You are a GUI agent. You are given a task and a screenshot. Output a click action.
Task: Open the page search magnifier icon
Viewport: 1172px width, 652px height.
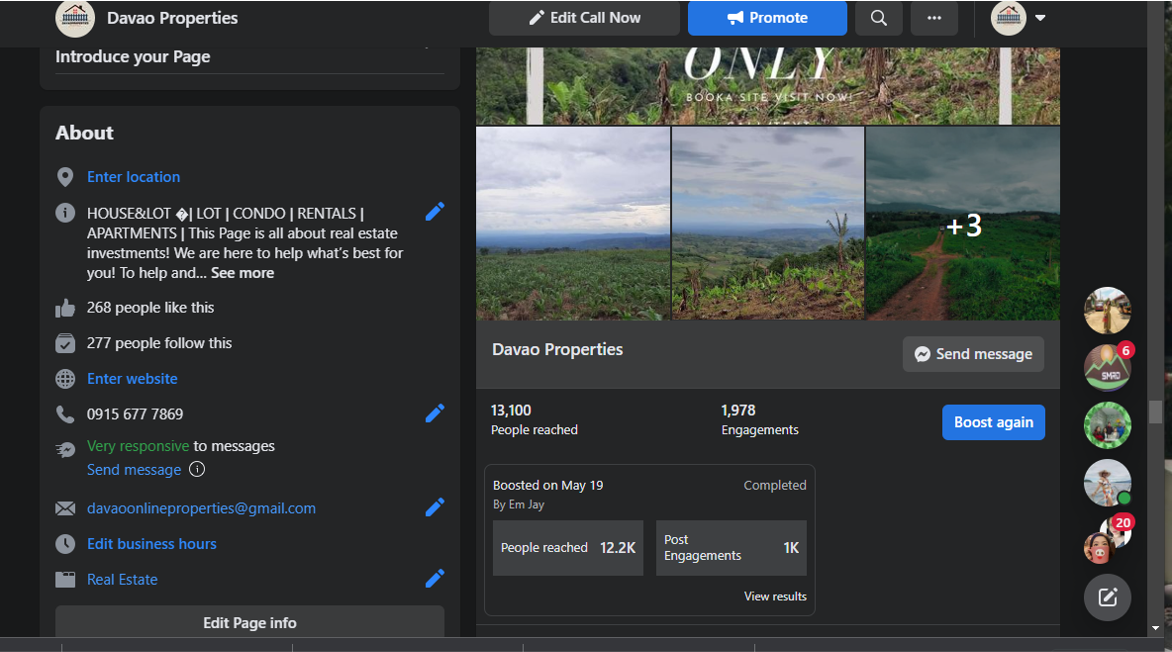click(x=878, y=18)
